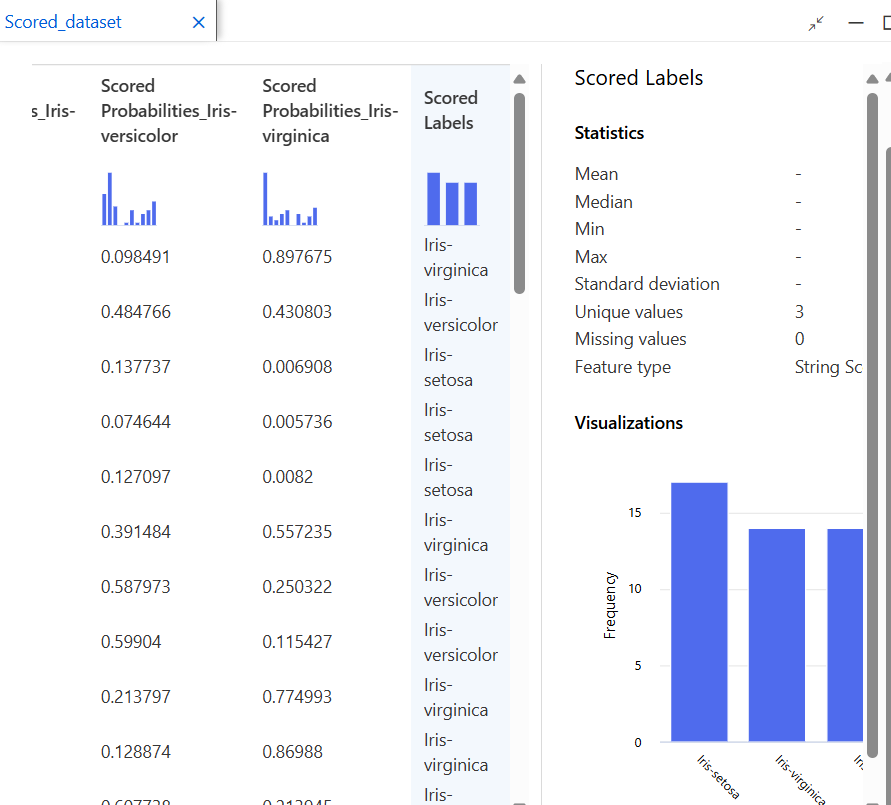
Task: Select the Scored_dataset tab
Action: pyautogui.click(x=63, y=22)
